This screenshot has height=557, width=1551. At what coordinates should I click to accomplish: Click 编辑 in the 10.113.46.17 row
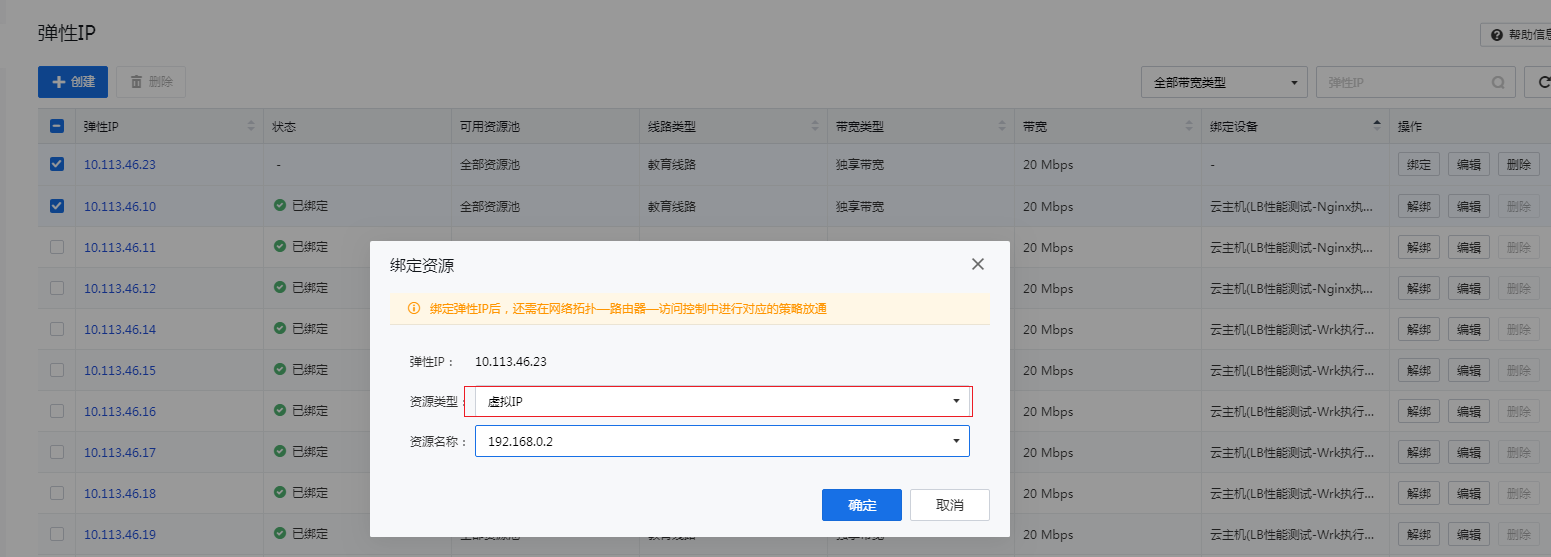tap(1469, 452)
